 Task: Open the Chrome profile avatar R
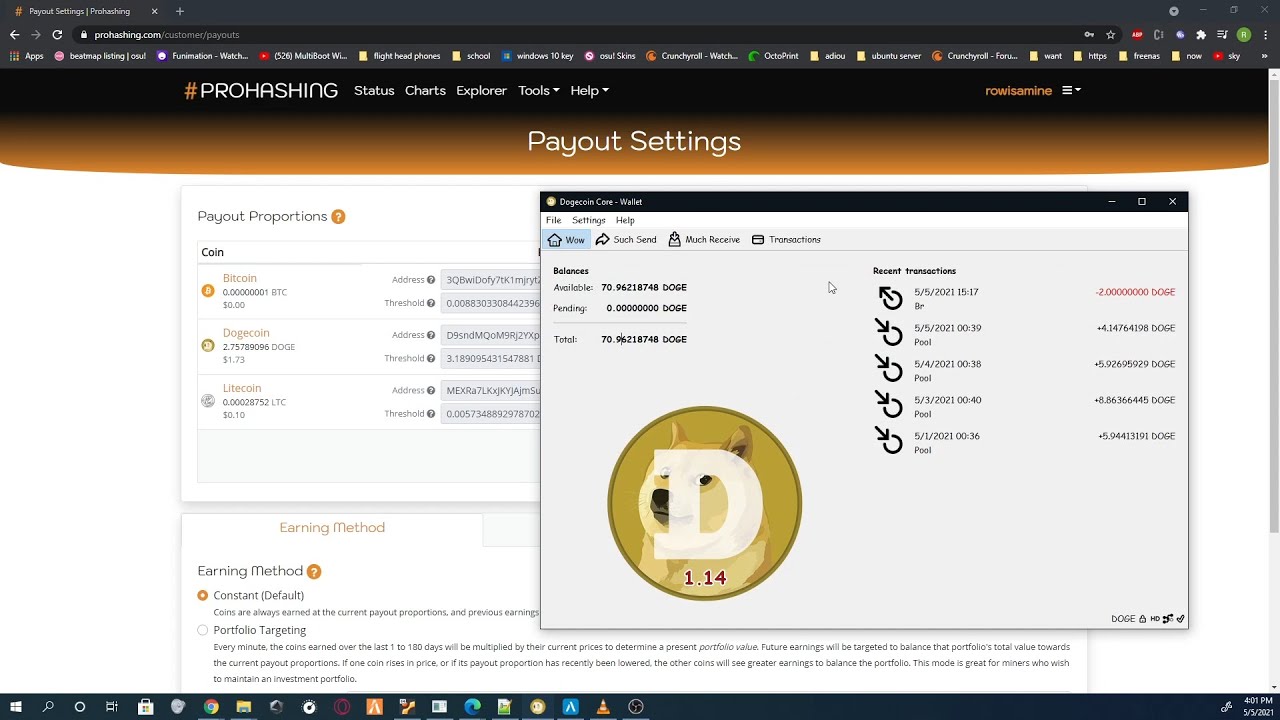[x=1243, y=34]
